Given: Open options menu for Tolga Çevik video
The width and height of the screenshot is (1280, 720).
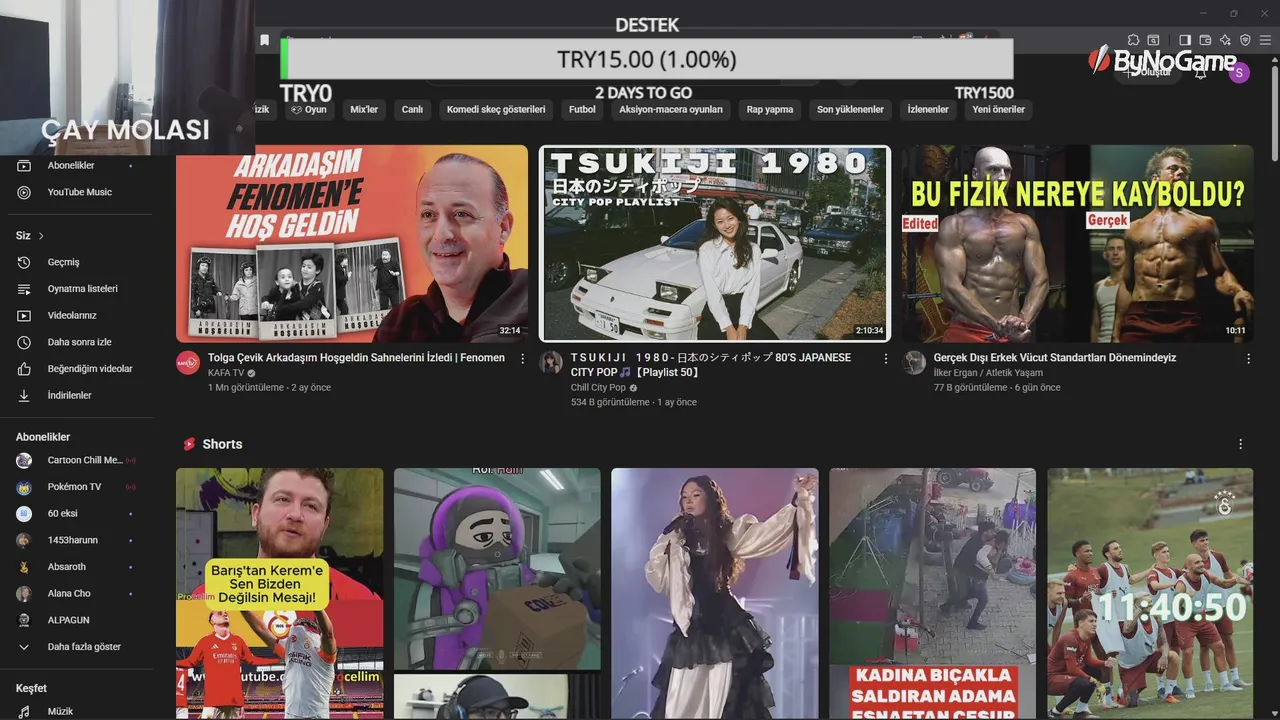Looking at the screenshot, I should coord(522,358).
